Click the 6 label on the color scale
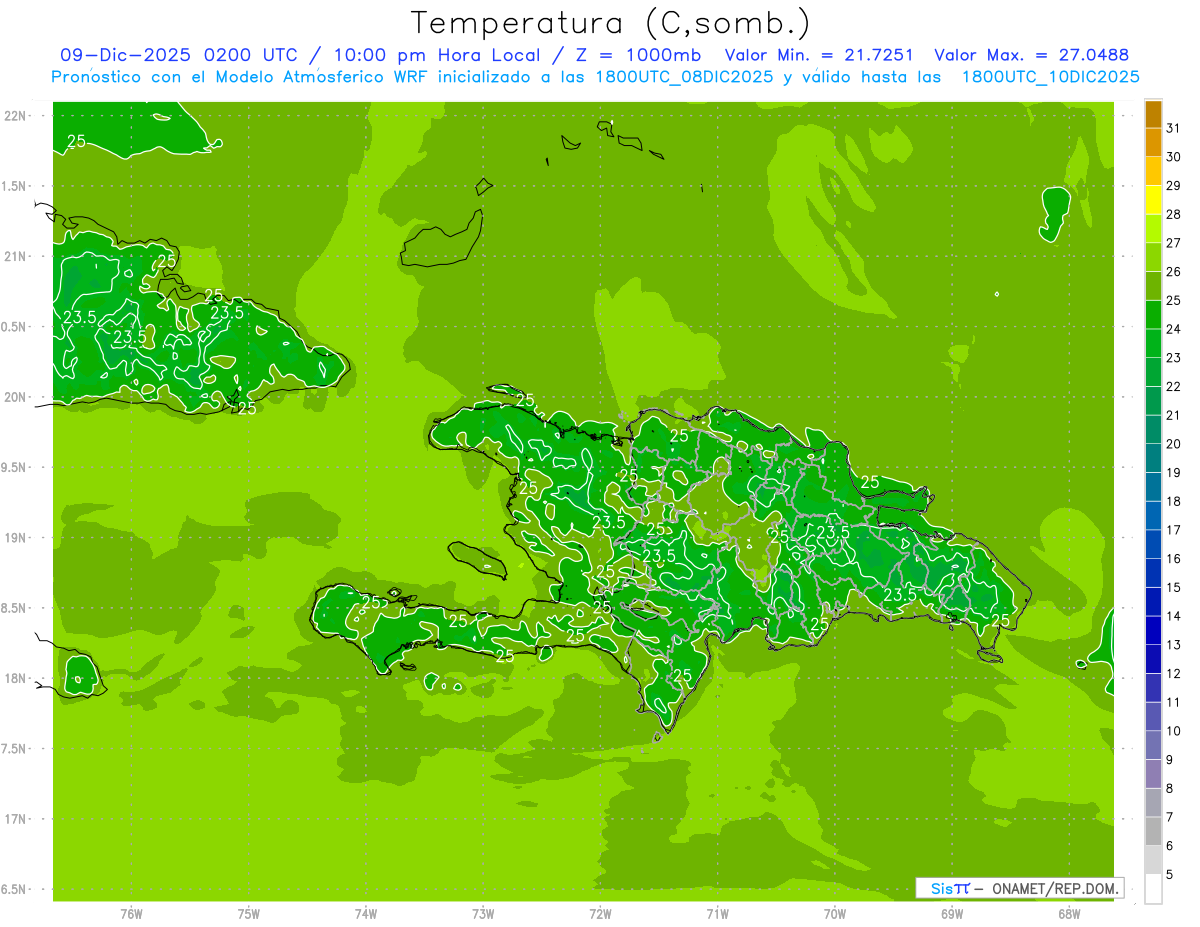This screenshot has width=1200, height=927. coord(1170,846)
